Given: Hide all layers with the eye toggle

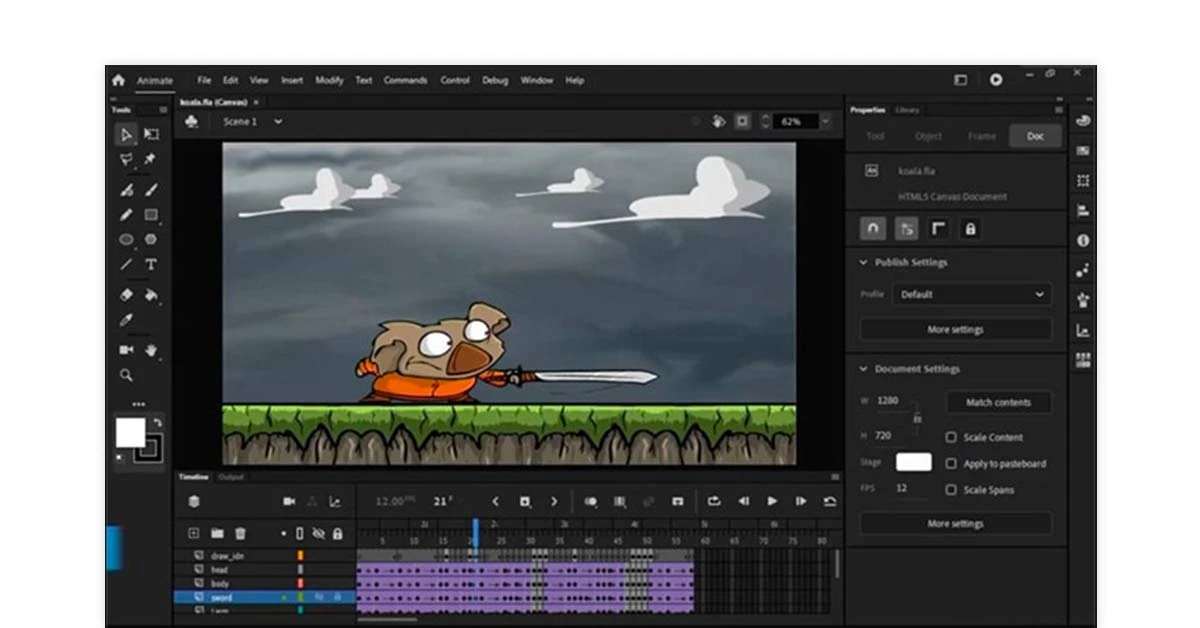Looking at the screenshot, I should [x=317, y=533].
